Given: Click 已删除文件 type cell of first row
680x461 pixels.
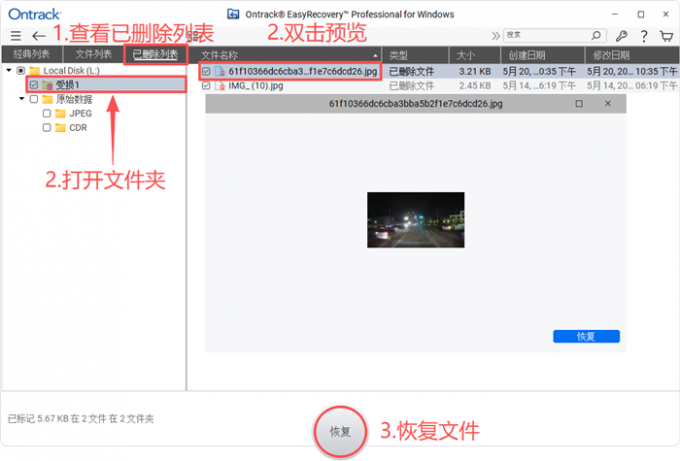Looking at the screenshot, I should point(411,72).
